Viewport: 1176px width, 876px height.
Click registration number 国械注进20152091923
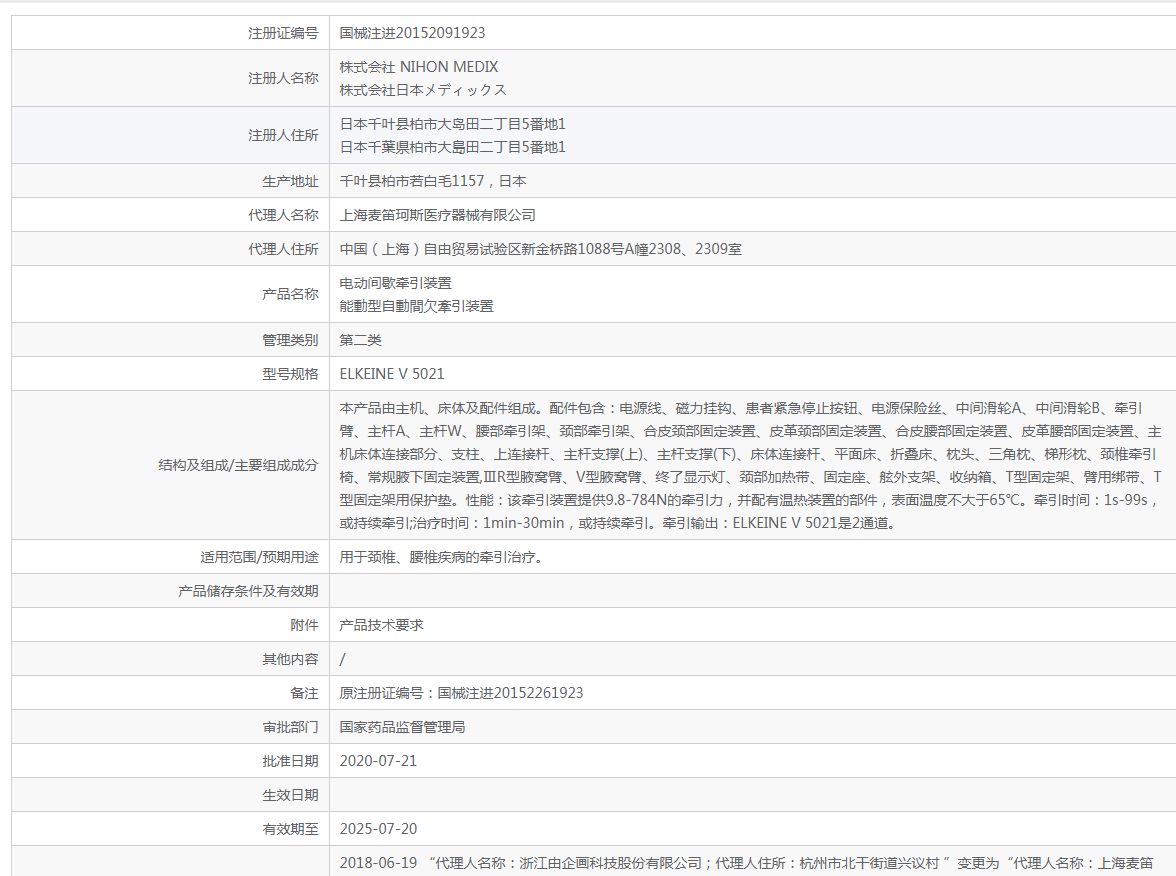click(x=412, y=33)
